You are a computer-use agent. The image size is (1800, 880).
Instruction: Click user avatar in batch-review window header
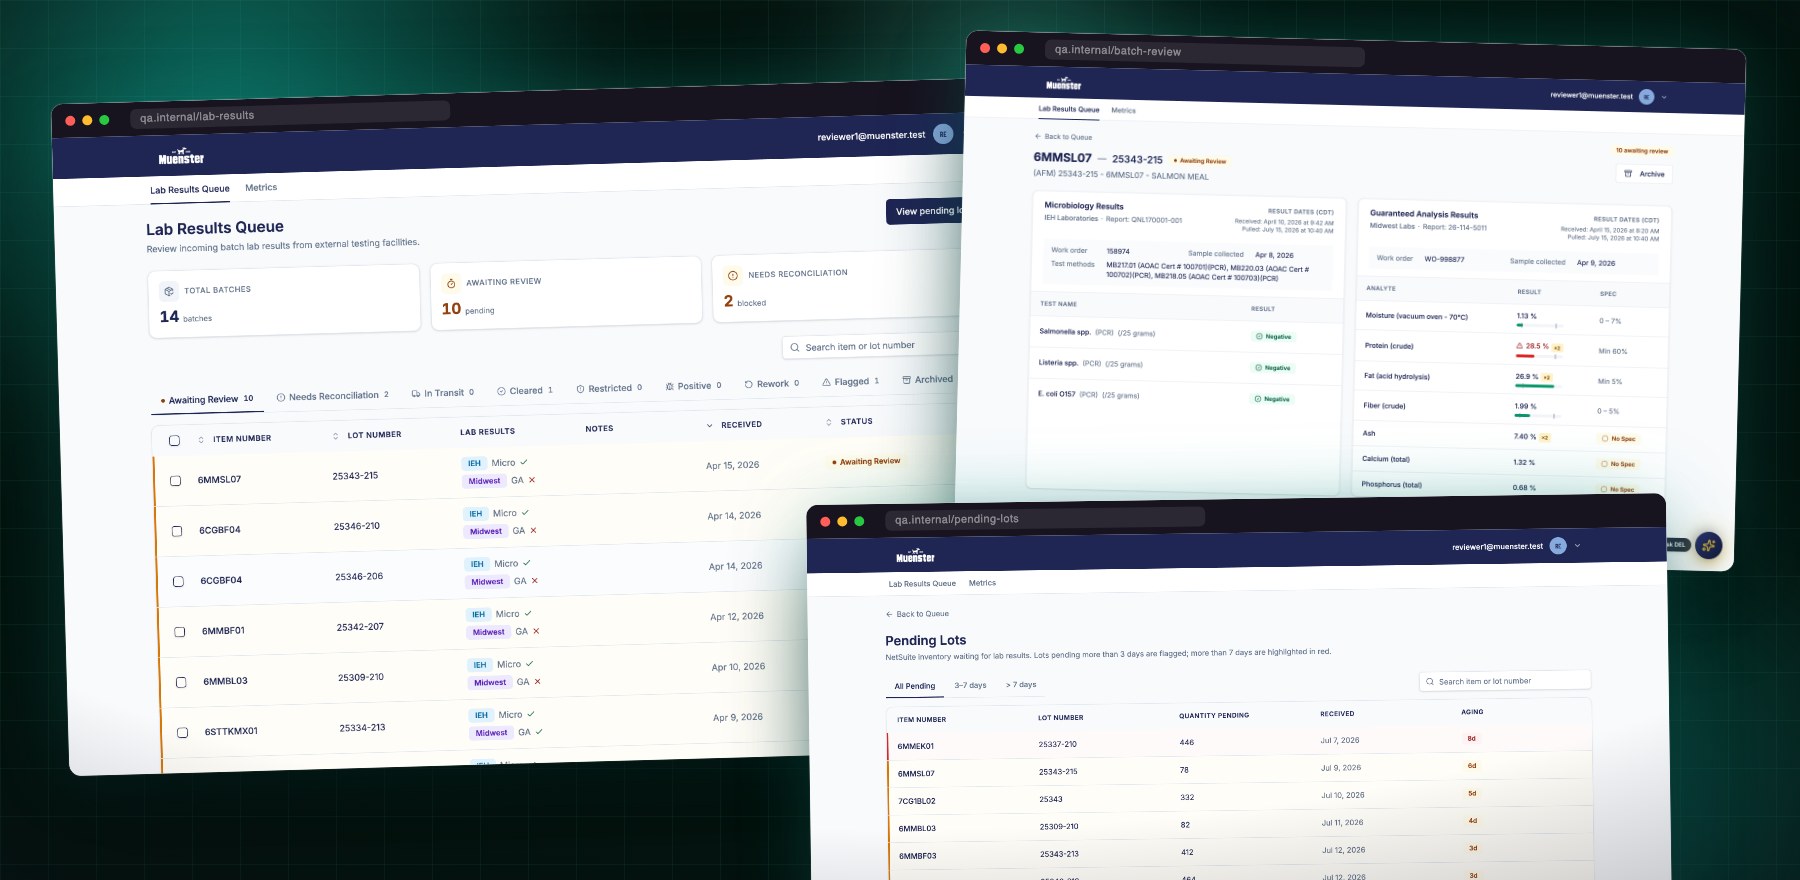click(x=1647, y=97)
